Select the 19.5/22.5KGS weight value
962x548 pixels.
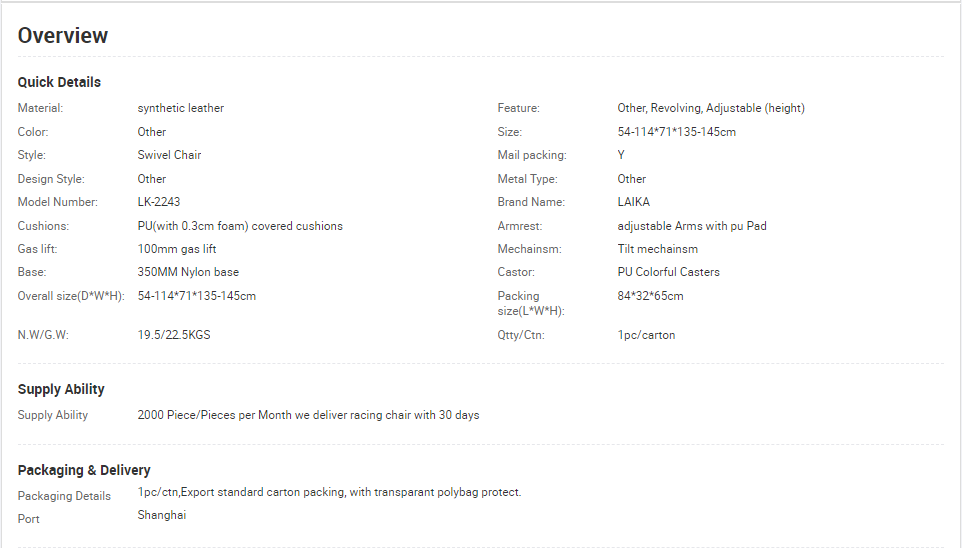pos(174,335)
